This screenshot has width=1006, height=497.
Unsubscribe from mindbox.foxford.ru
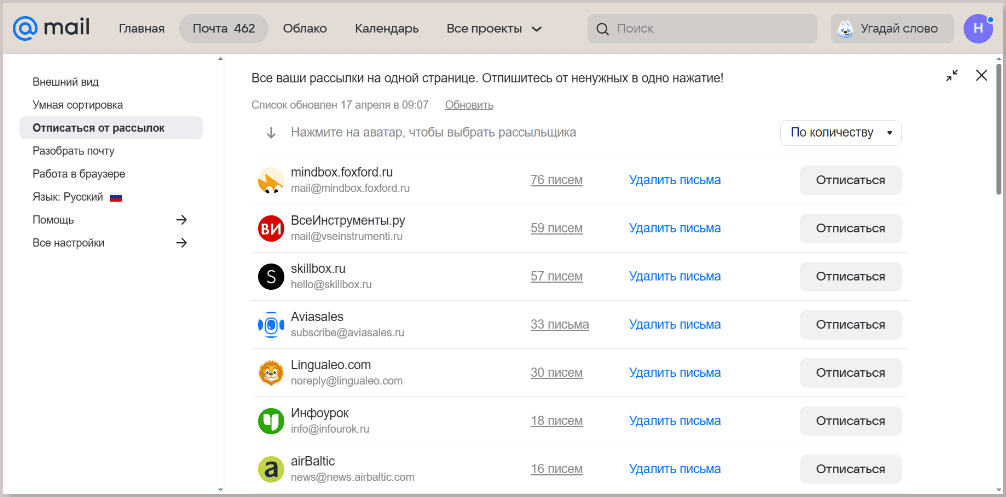point(851,180)
